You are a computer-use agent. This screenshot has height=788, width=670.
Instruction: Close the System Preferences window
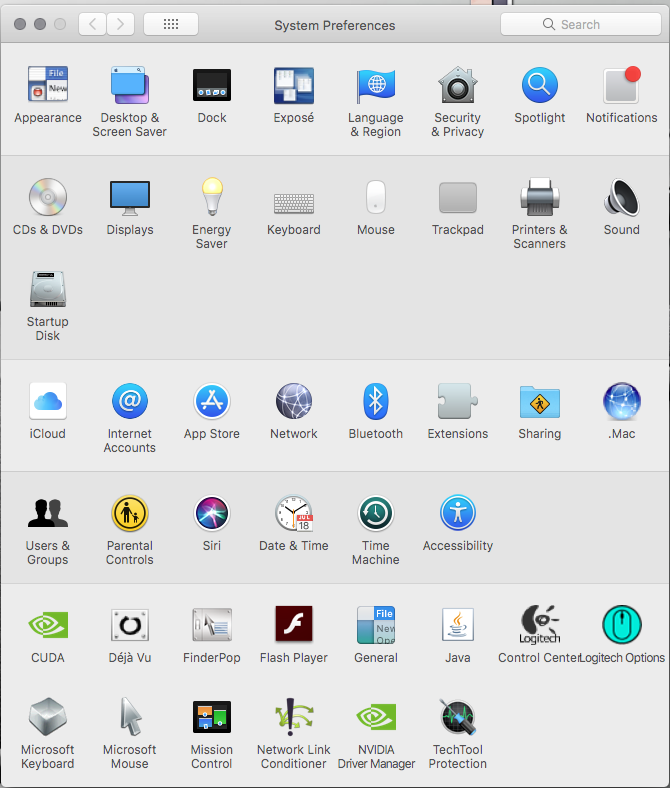click(20, 24)
